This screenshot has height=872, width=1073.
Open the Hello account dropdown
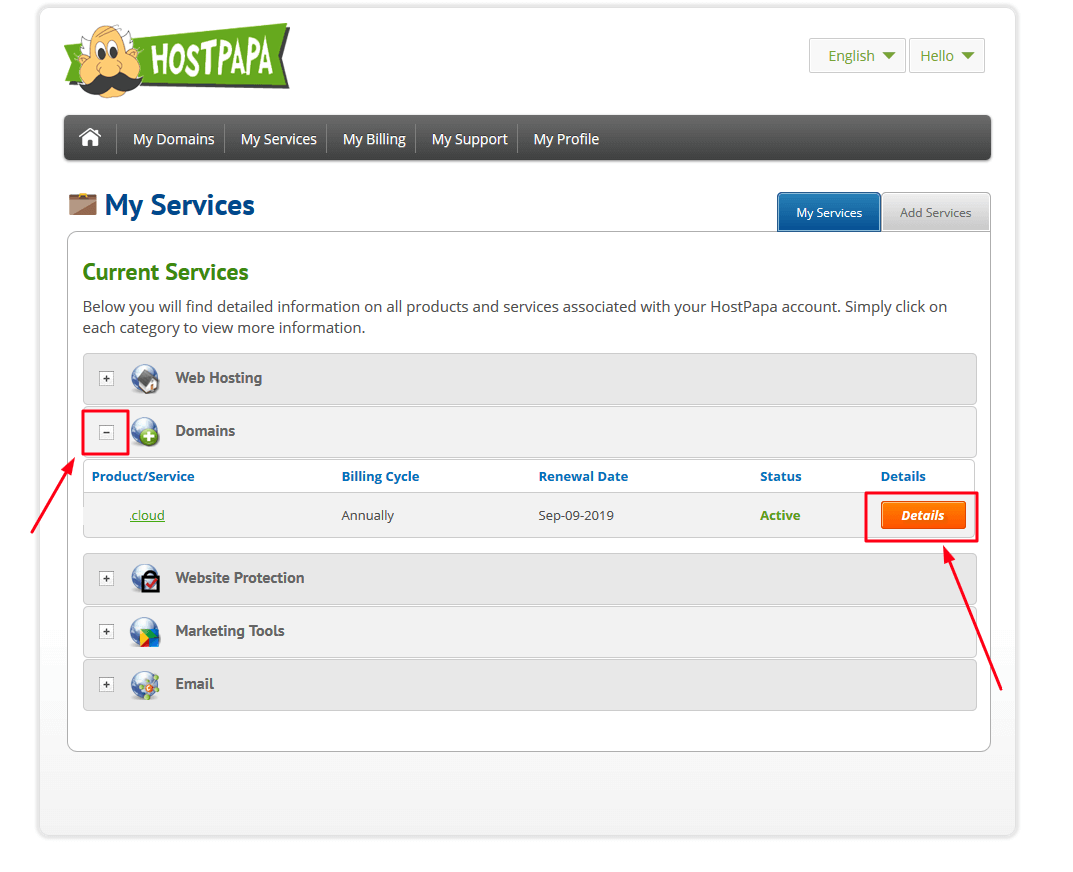click(x=946, y=55)
